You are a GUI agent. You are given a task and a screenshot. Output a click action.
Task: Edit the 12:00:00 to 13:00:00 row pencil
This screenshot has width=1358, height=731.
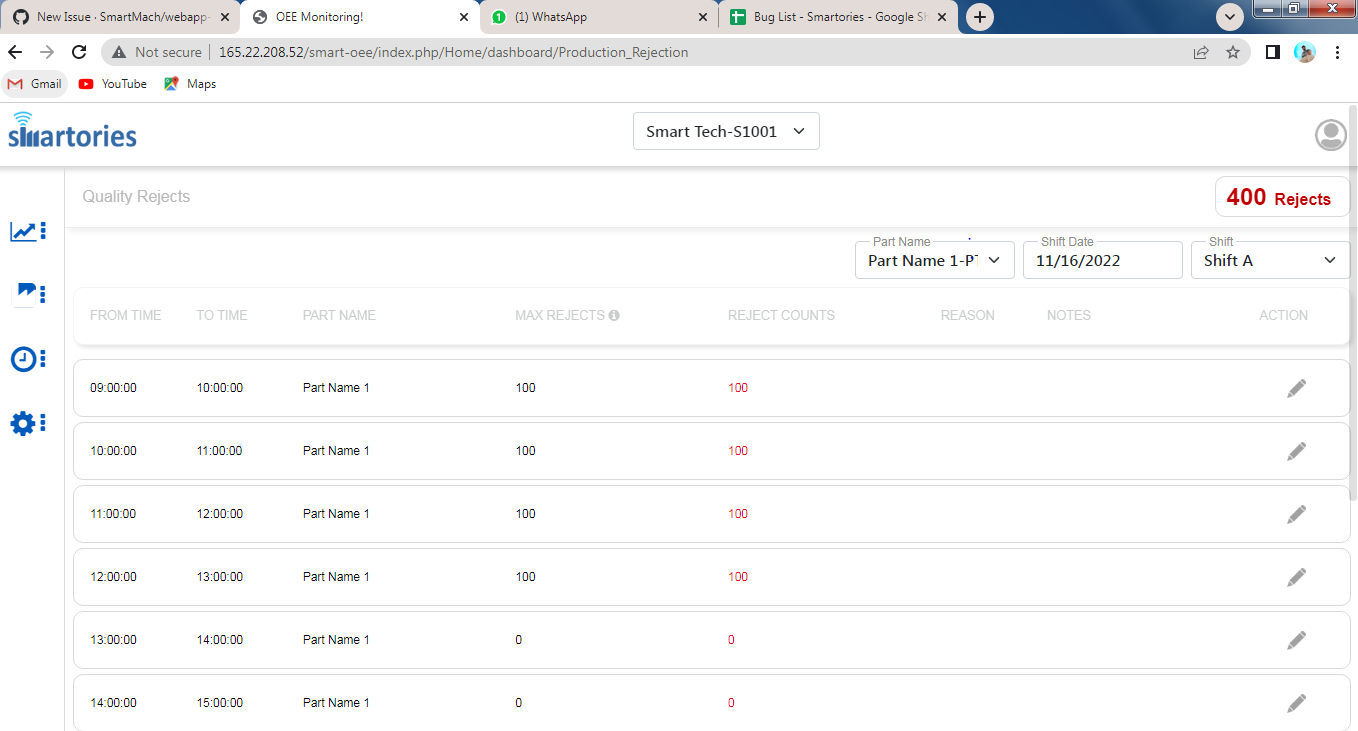pyautogui.click(x=1296, y=577)
